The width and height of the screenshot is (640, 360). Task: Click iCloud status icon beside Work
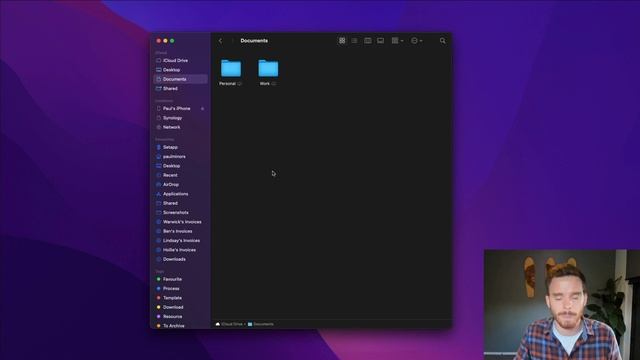(273, 84)
